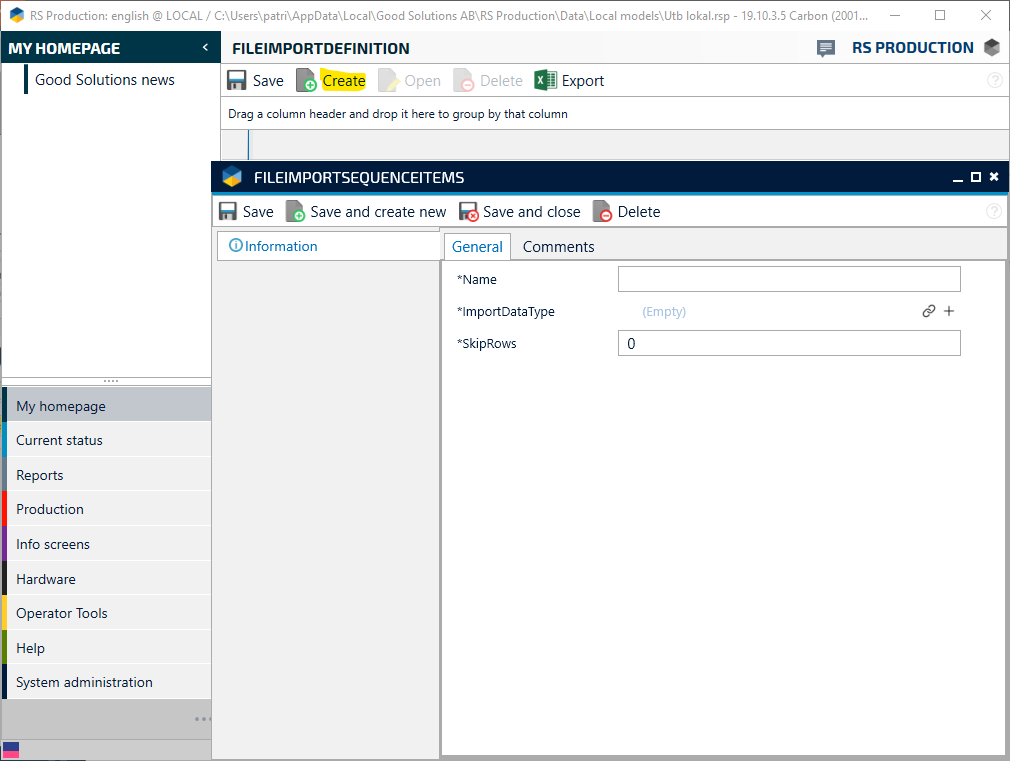Select the General tab
The height and width of the screenshot is (761, 1010).
pyautogui.click(x=477, y=247)
